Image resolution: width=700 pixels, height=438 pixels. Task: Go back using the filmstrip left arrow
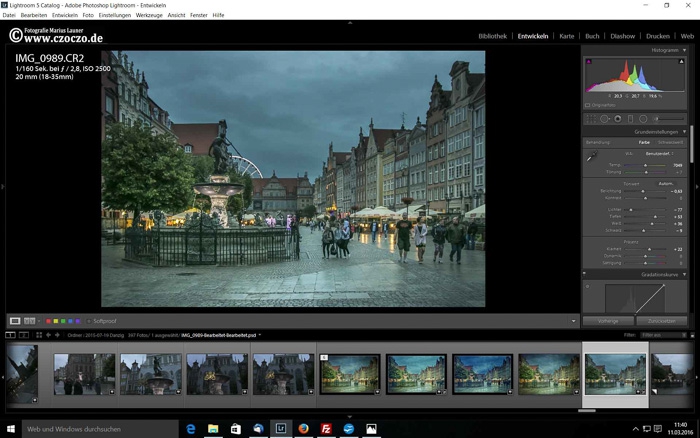[49, 335]
